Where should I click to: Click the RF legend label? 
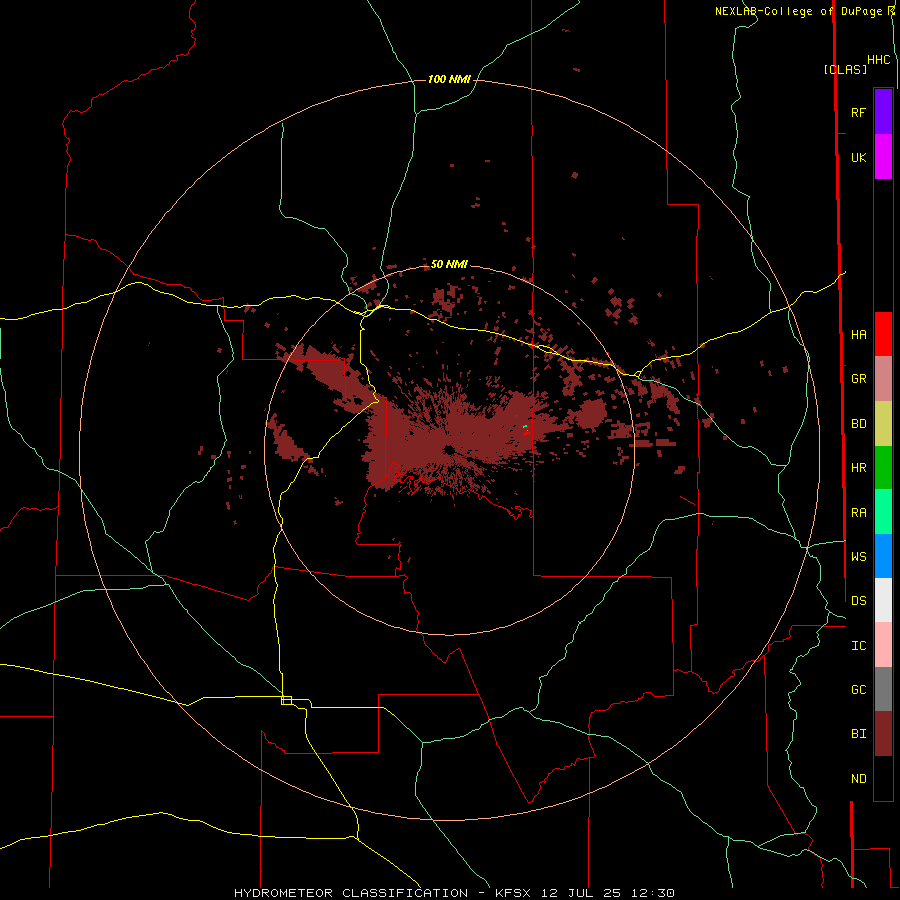(x=858, y=112)
